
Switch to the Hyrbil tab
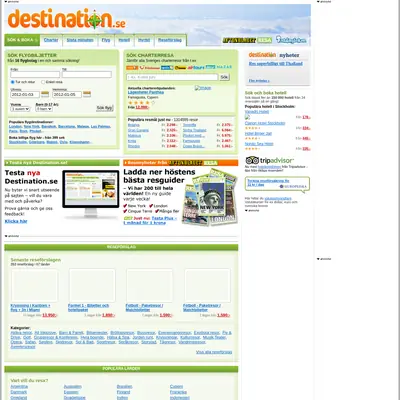144,40
